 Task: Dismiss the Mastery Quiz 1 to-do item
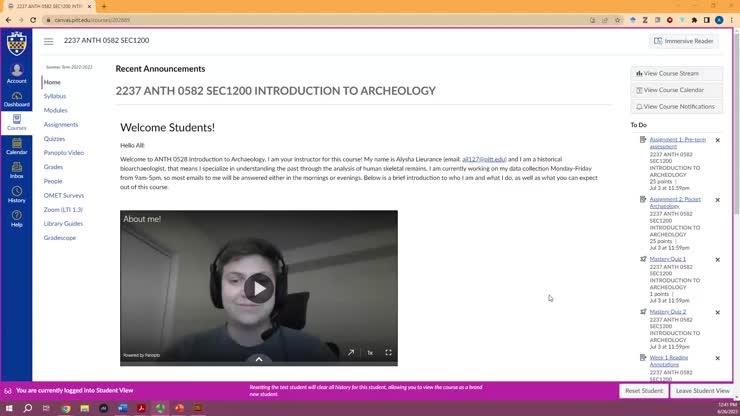(717, 260)
